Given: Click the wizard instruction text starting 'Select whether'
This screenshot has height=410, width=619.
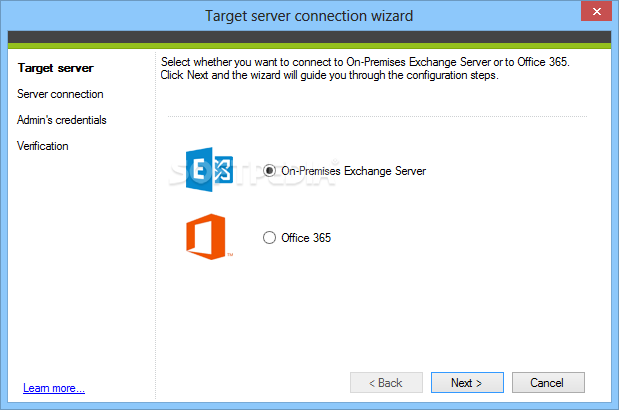Looking at the screenshot, I should pos(365,68).
